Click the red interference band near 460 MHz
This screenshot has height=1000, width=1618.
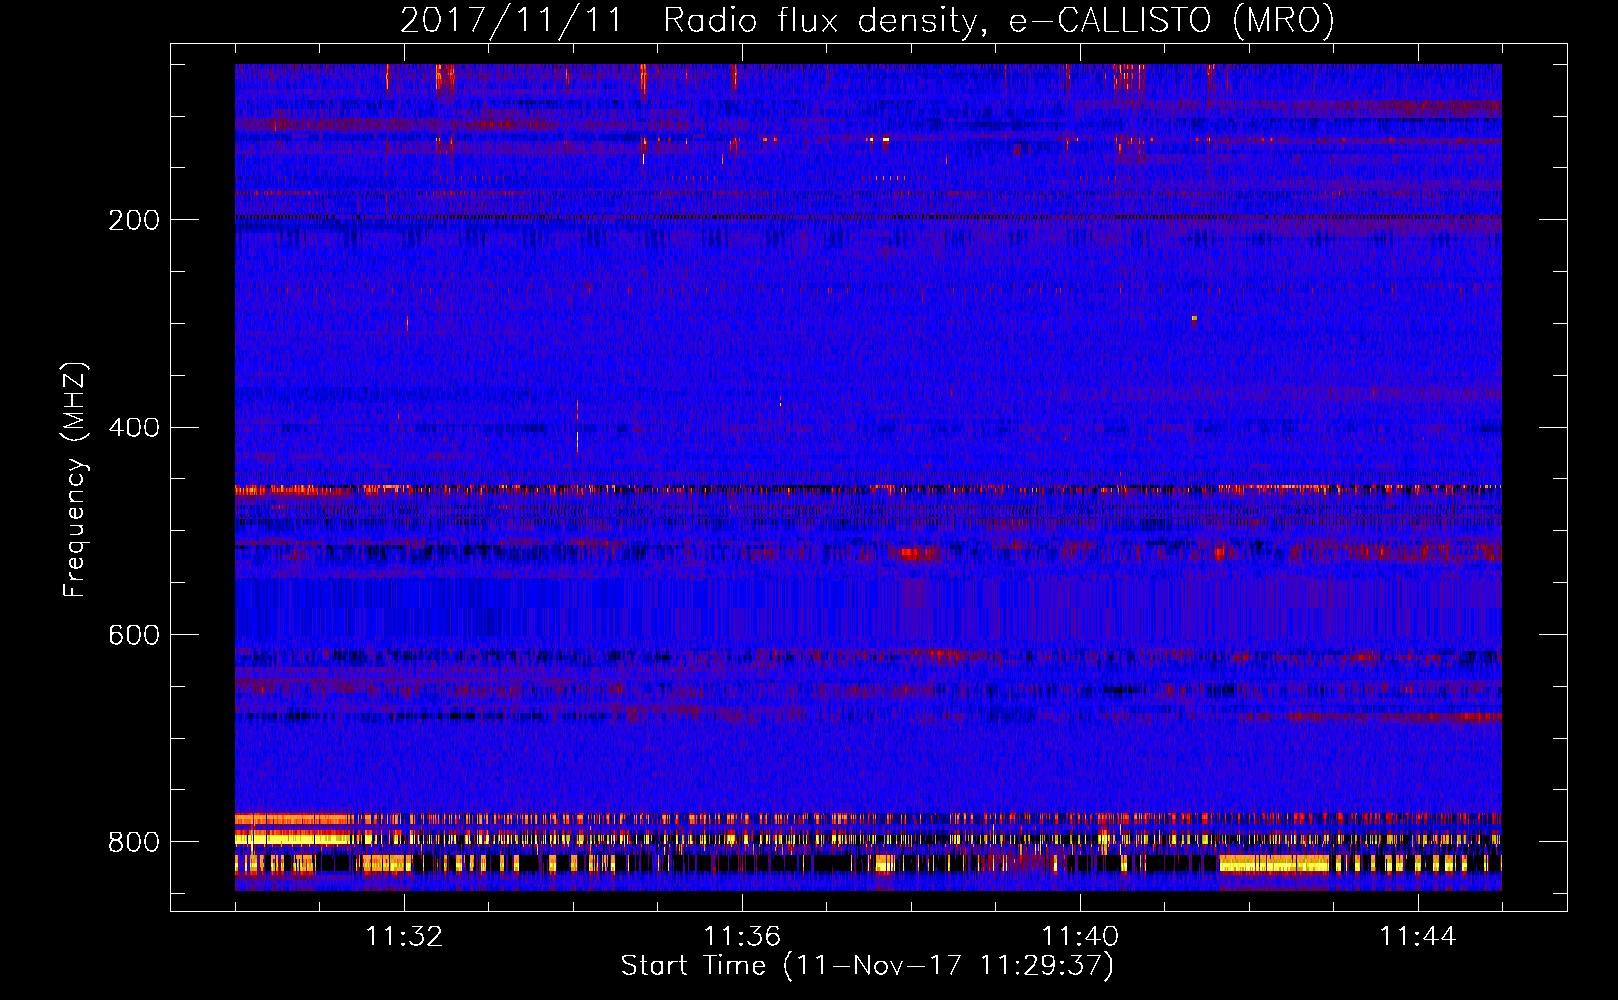pos(868,490)
